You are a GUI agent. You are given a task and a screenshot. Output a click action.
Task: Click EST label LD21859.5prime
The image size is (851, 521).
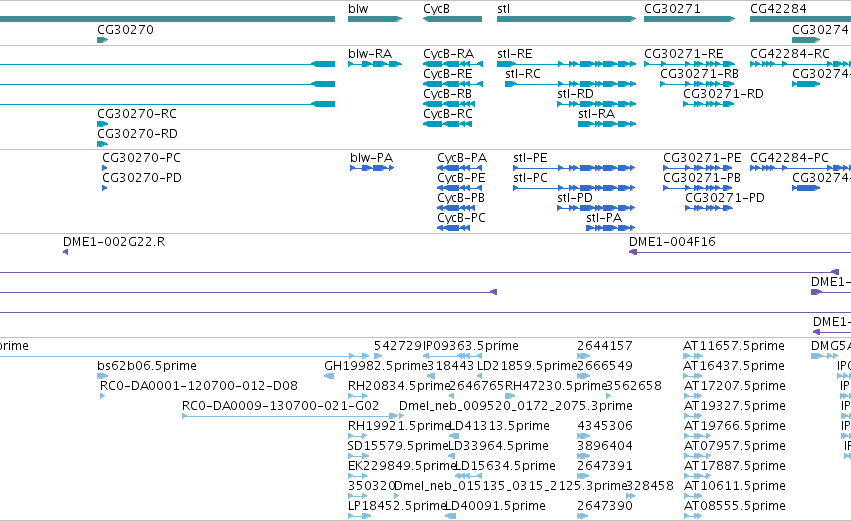tap(527, 366)
